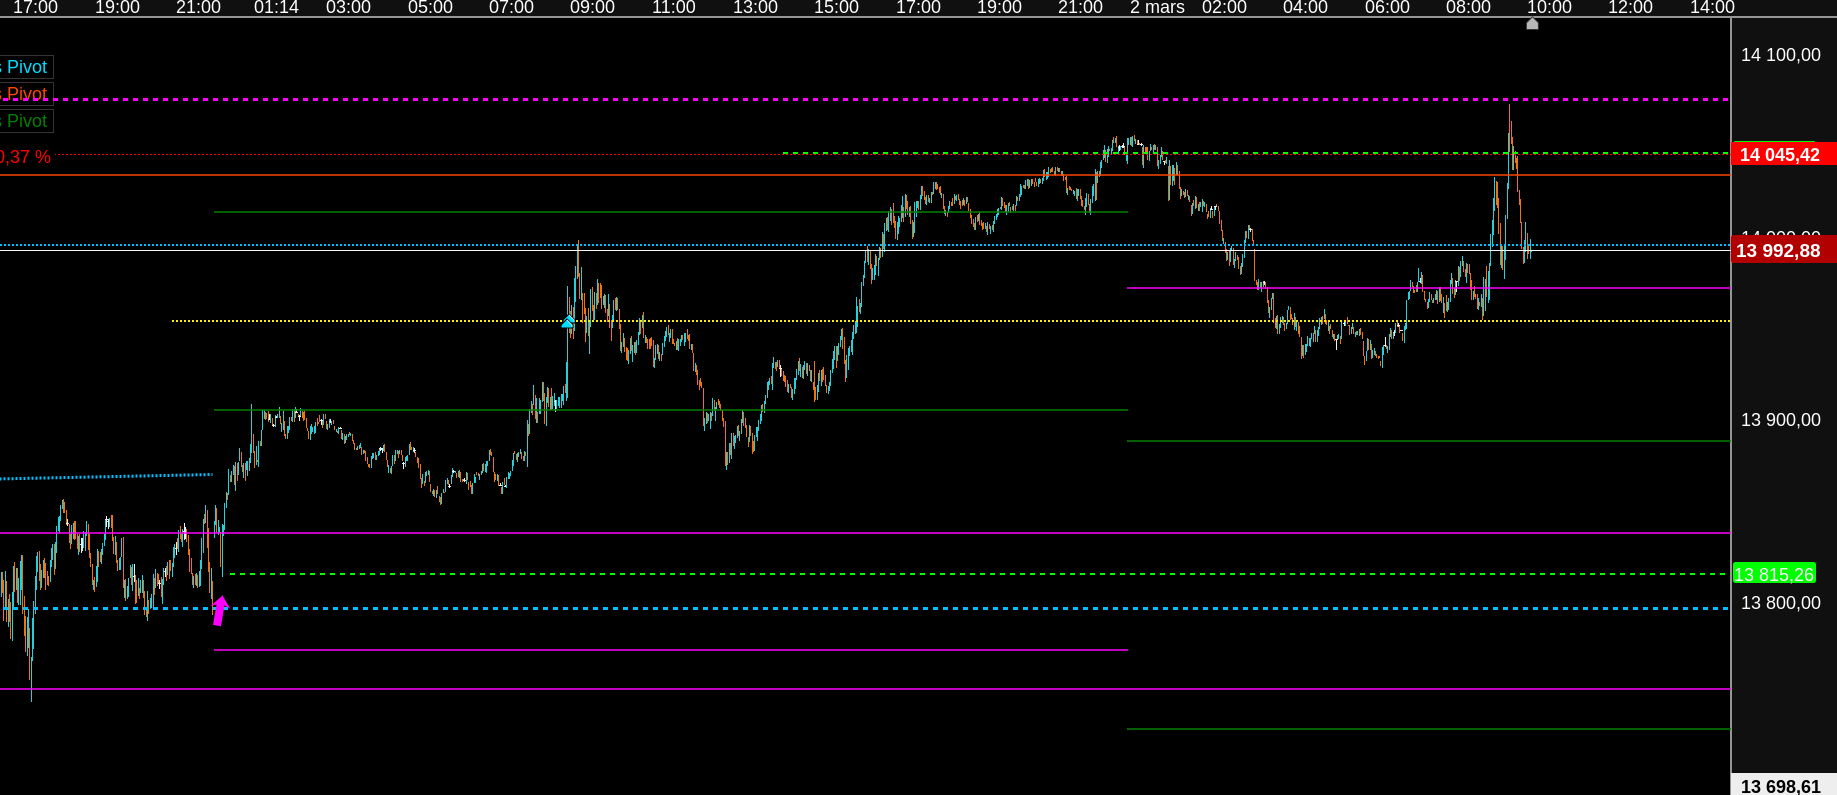
Task: Click the 13 992,88 current price tag
Action: [1782, 250]
